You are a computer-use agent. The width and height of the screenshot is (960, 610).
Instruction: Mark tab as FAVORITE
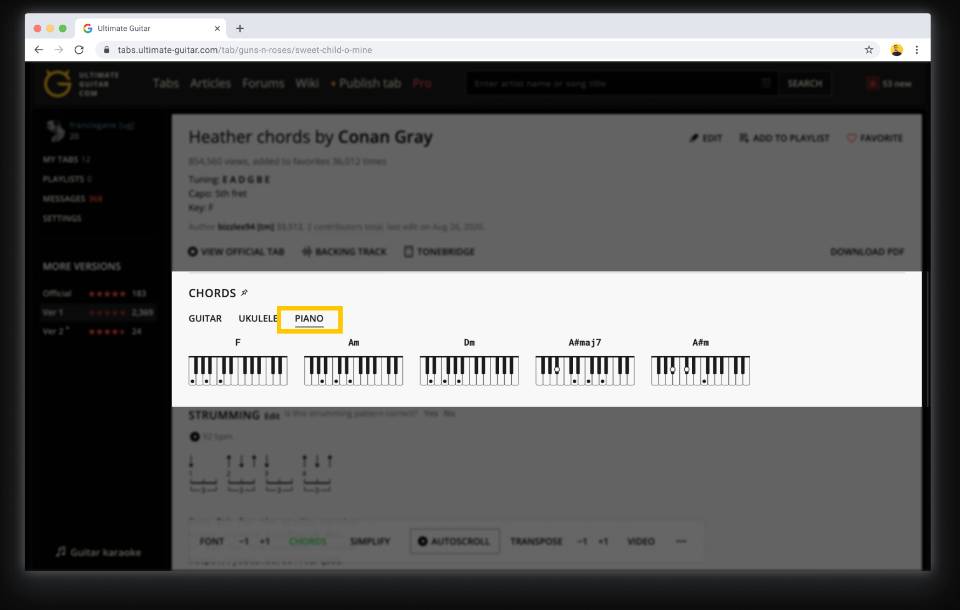click(x=874, y=138)
